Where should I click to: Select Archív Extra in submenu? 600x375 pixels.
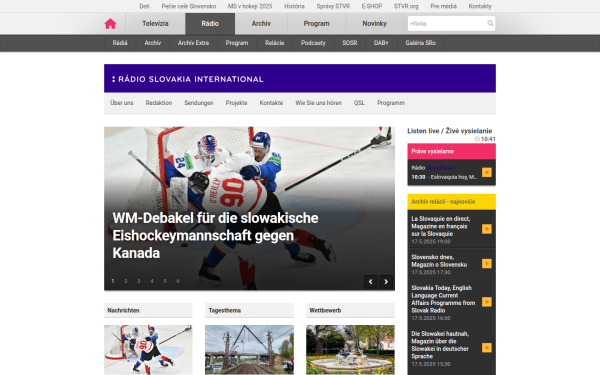coord(193,43)
